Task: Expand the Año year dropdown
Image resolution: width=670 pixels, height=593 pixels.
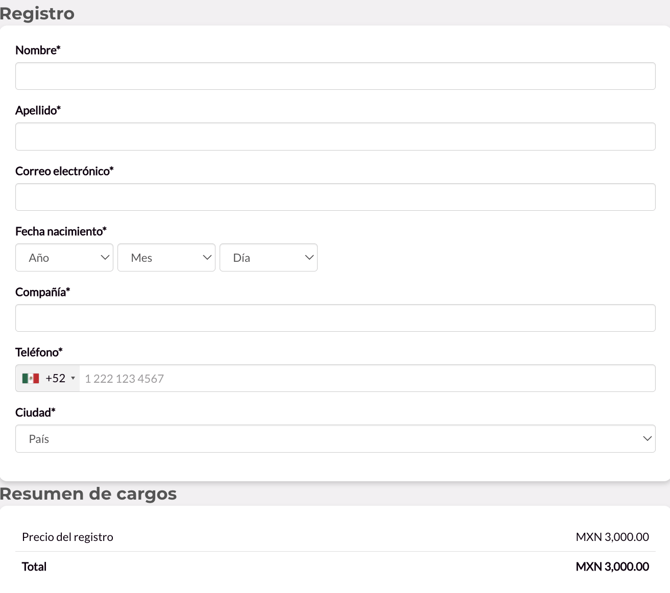Action: 64,258
